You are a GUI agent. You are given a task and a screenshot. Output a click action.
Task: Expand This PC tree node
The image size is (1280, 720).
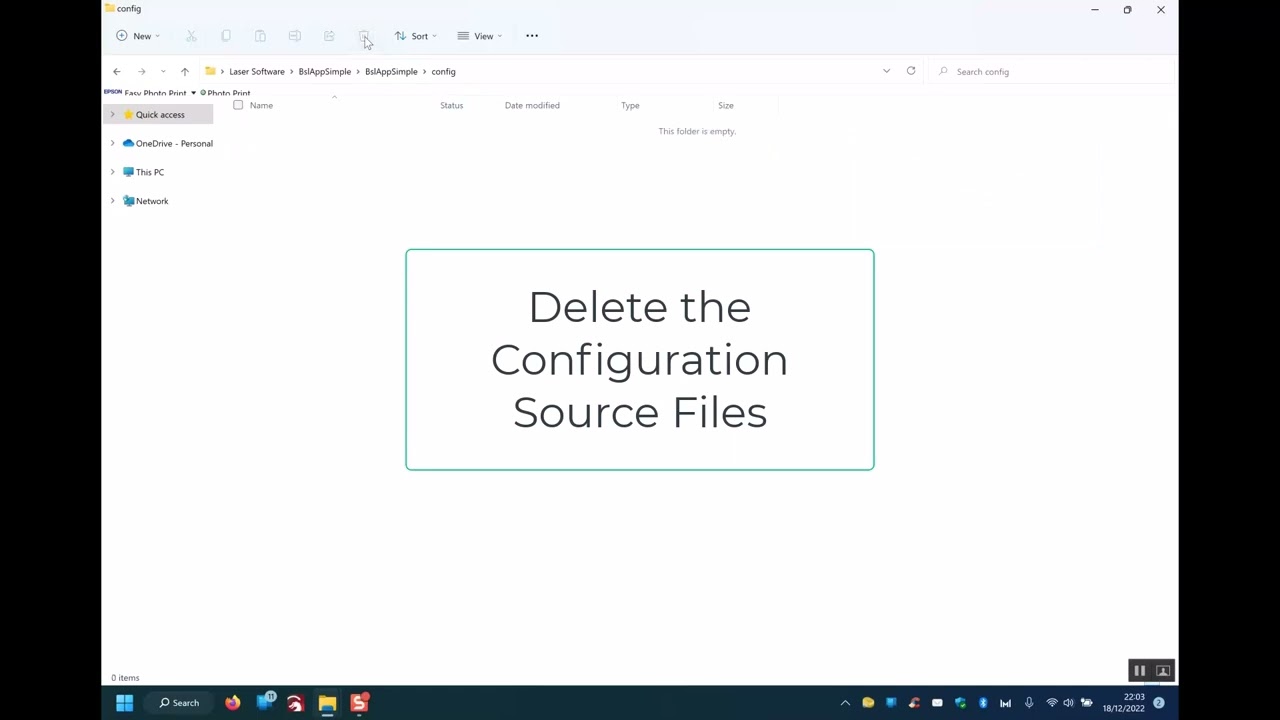(112, 172)
